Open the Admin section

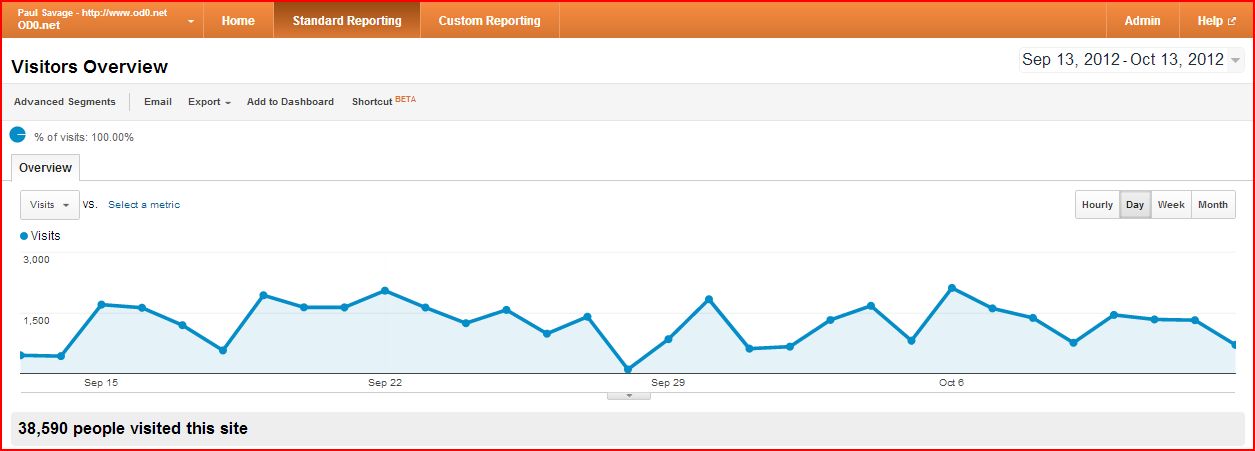1142,20
